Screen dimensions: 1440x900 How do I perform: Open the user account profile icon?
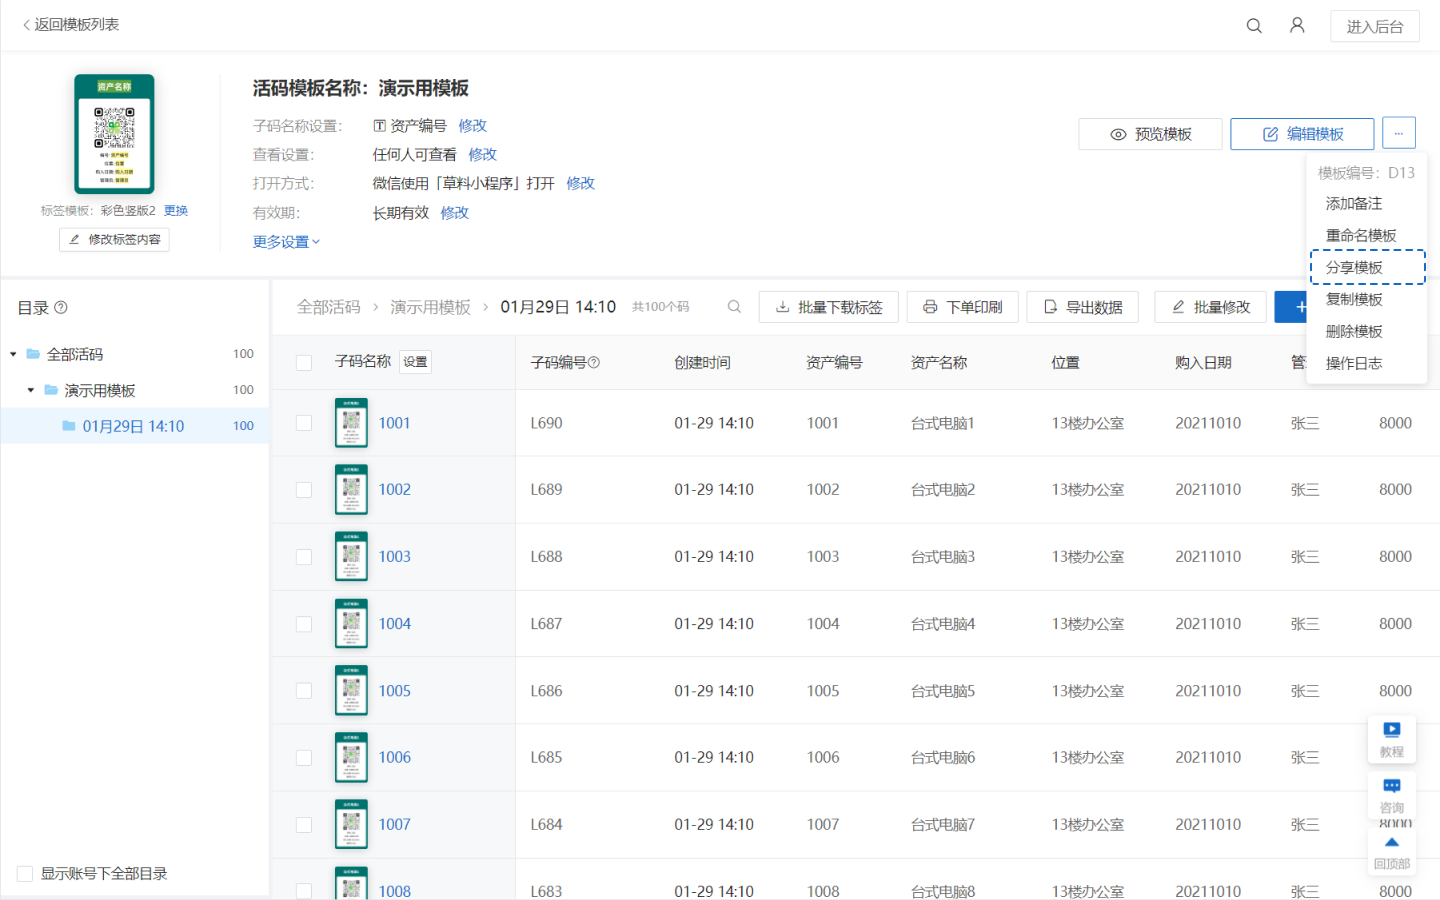click(x=1297, y=26)
